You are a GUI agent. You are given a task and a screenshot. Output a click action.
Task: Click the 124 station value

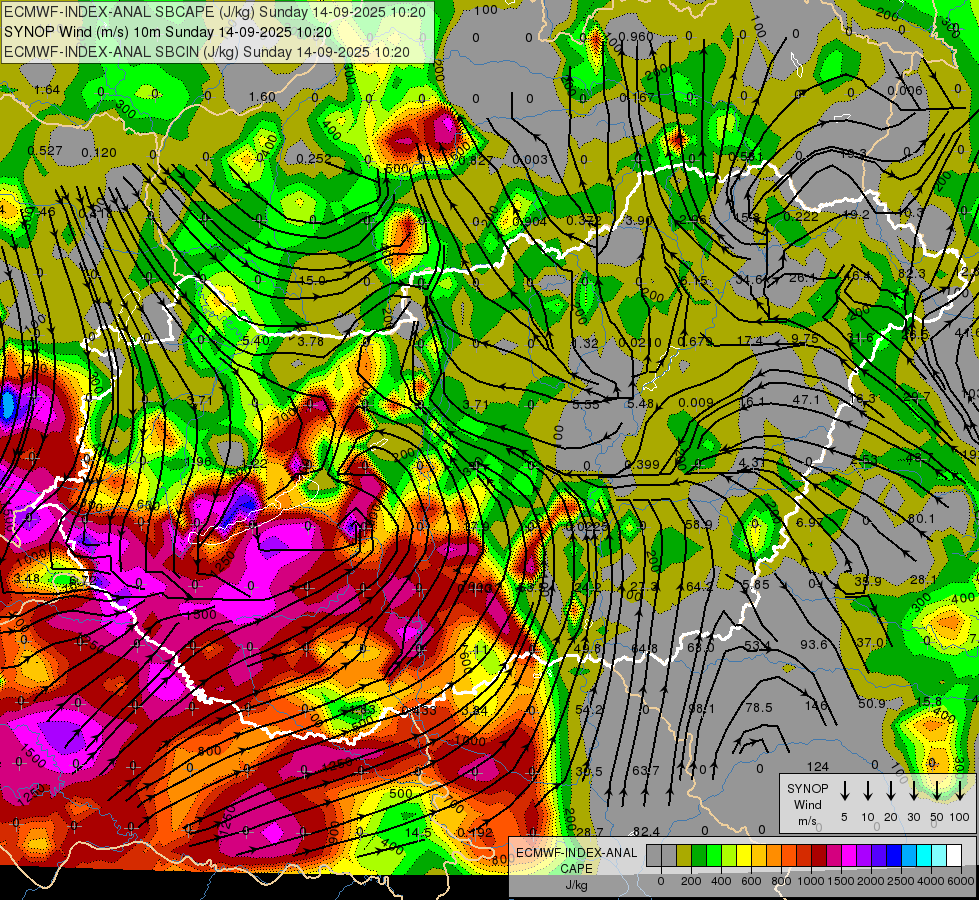pyautogui.click(x=817, y=766)
